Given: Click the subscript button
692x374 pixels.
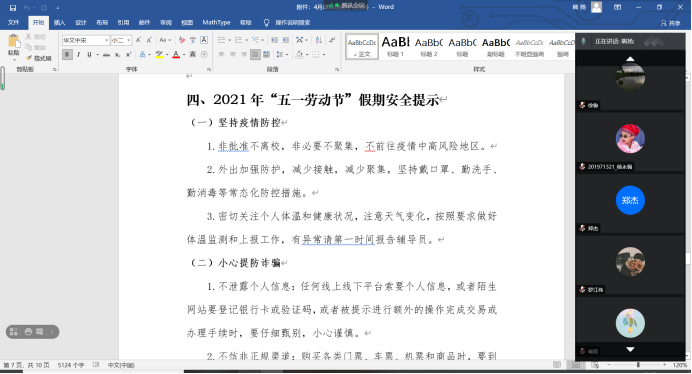Looking at the screenshot, I should pos(117,55).
